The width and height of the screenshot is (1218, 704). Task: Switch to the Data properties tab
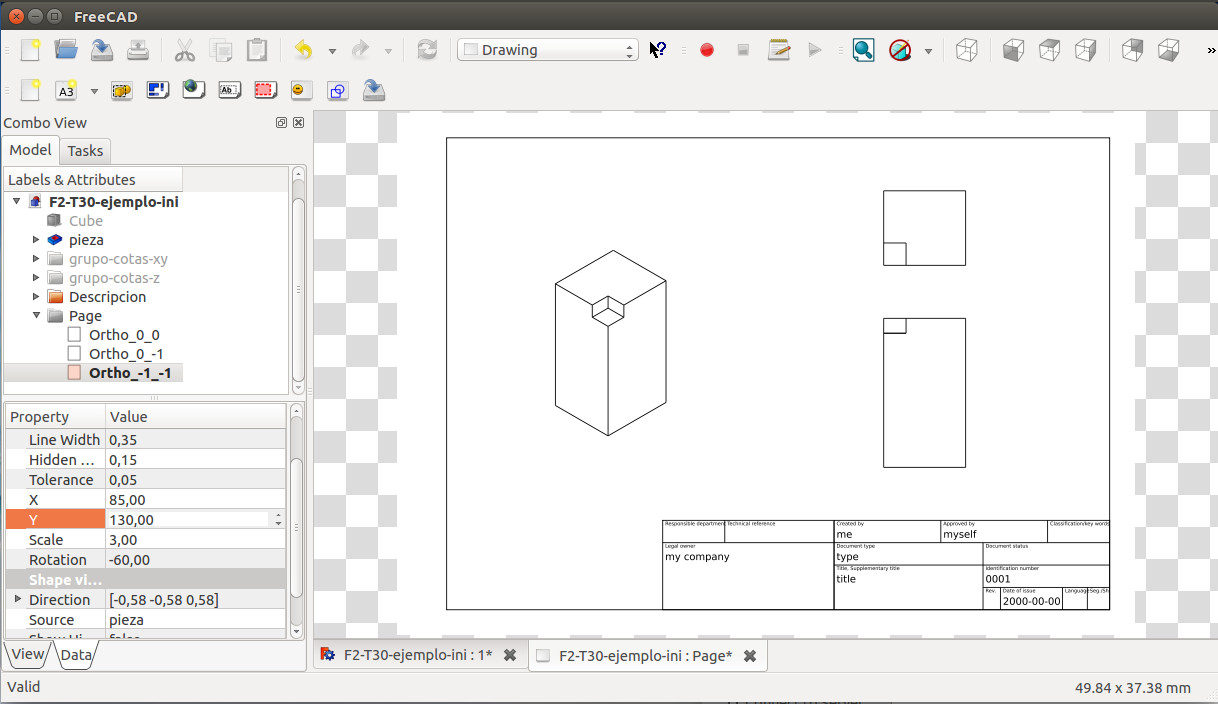coord(75,656)
